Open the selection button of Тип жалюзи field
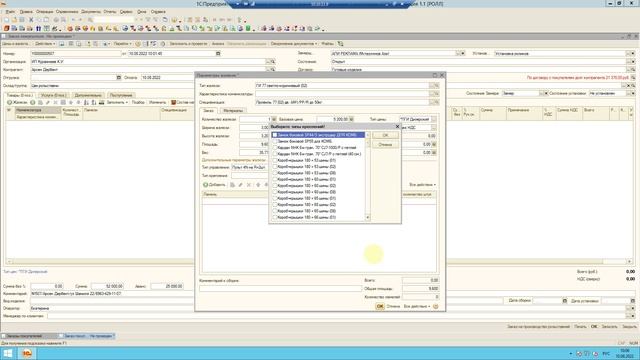 pyautogui.click(x=432, y=86)
